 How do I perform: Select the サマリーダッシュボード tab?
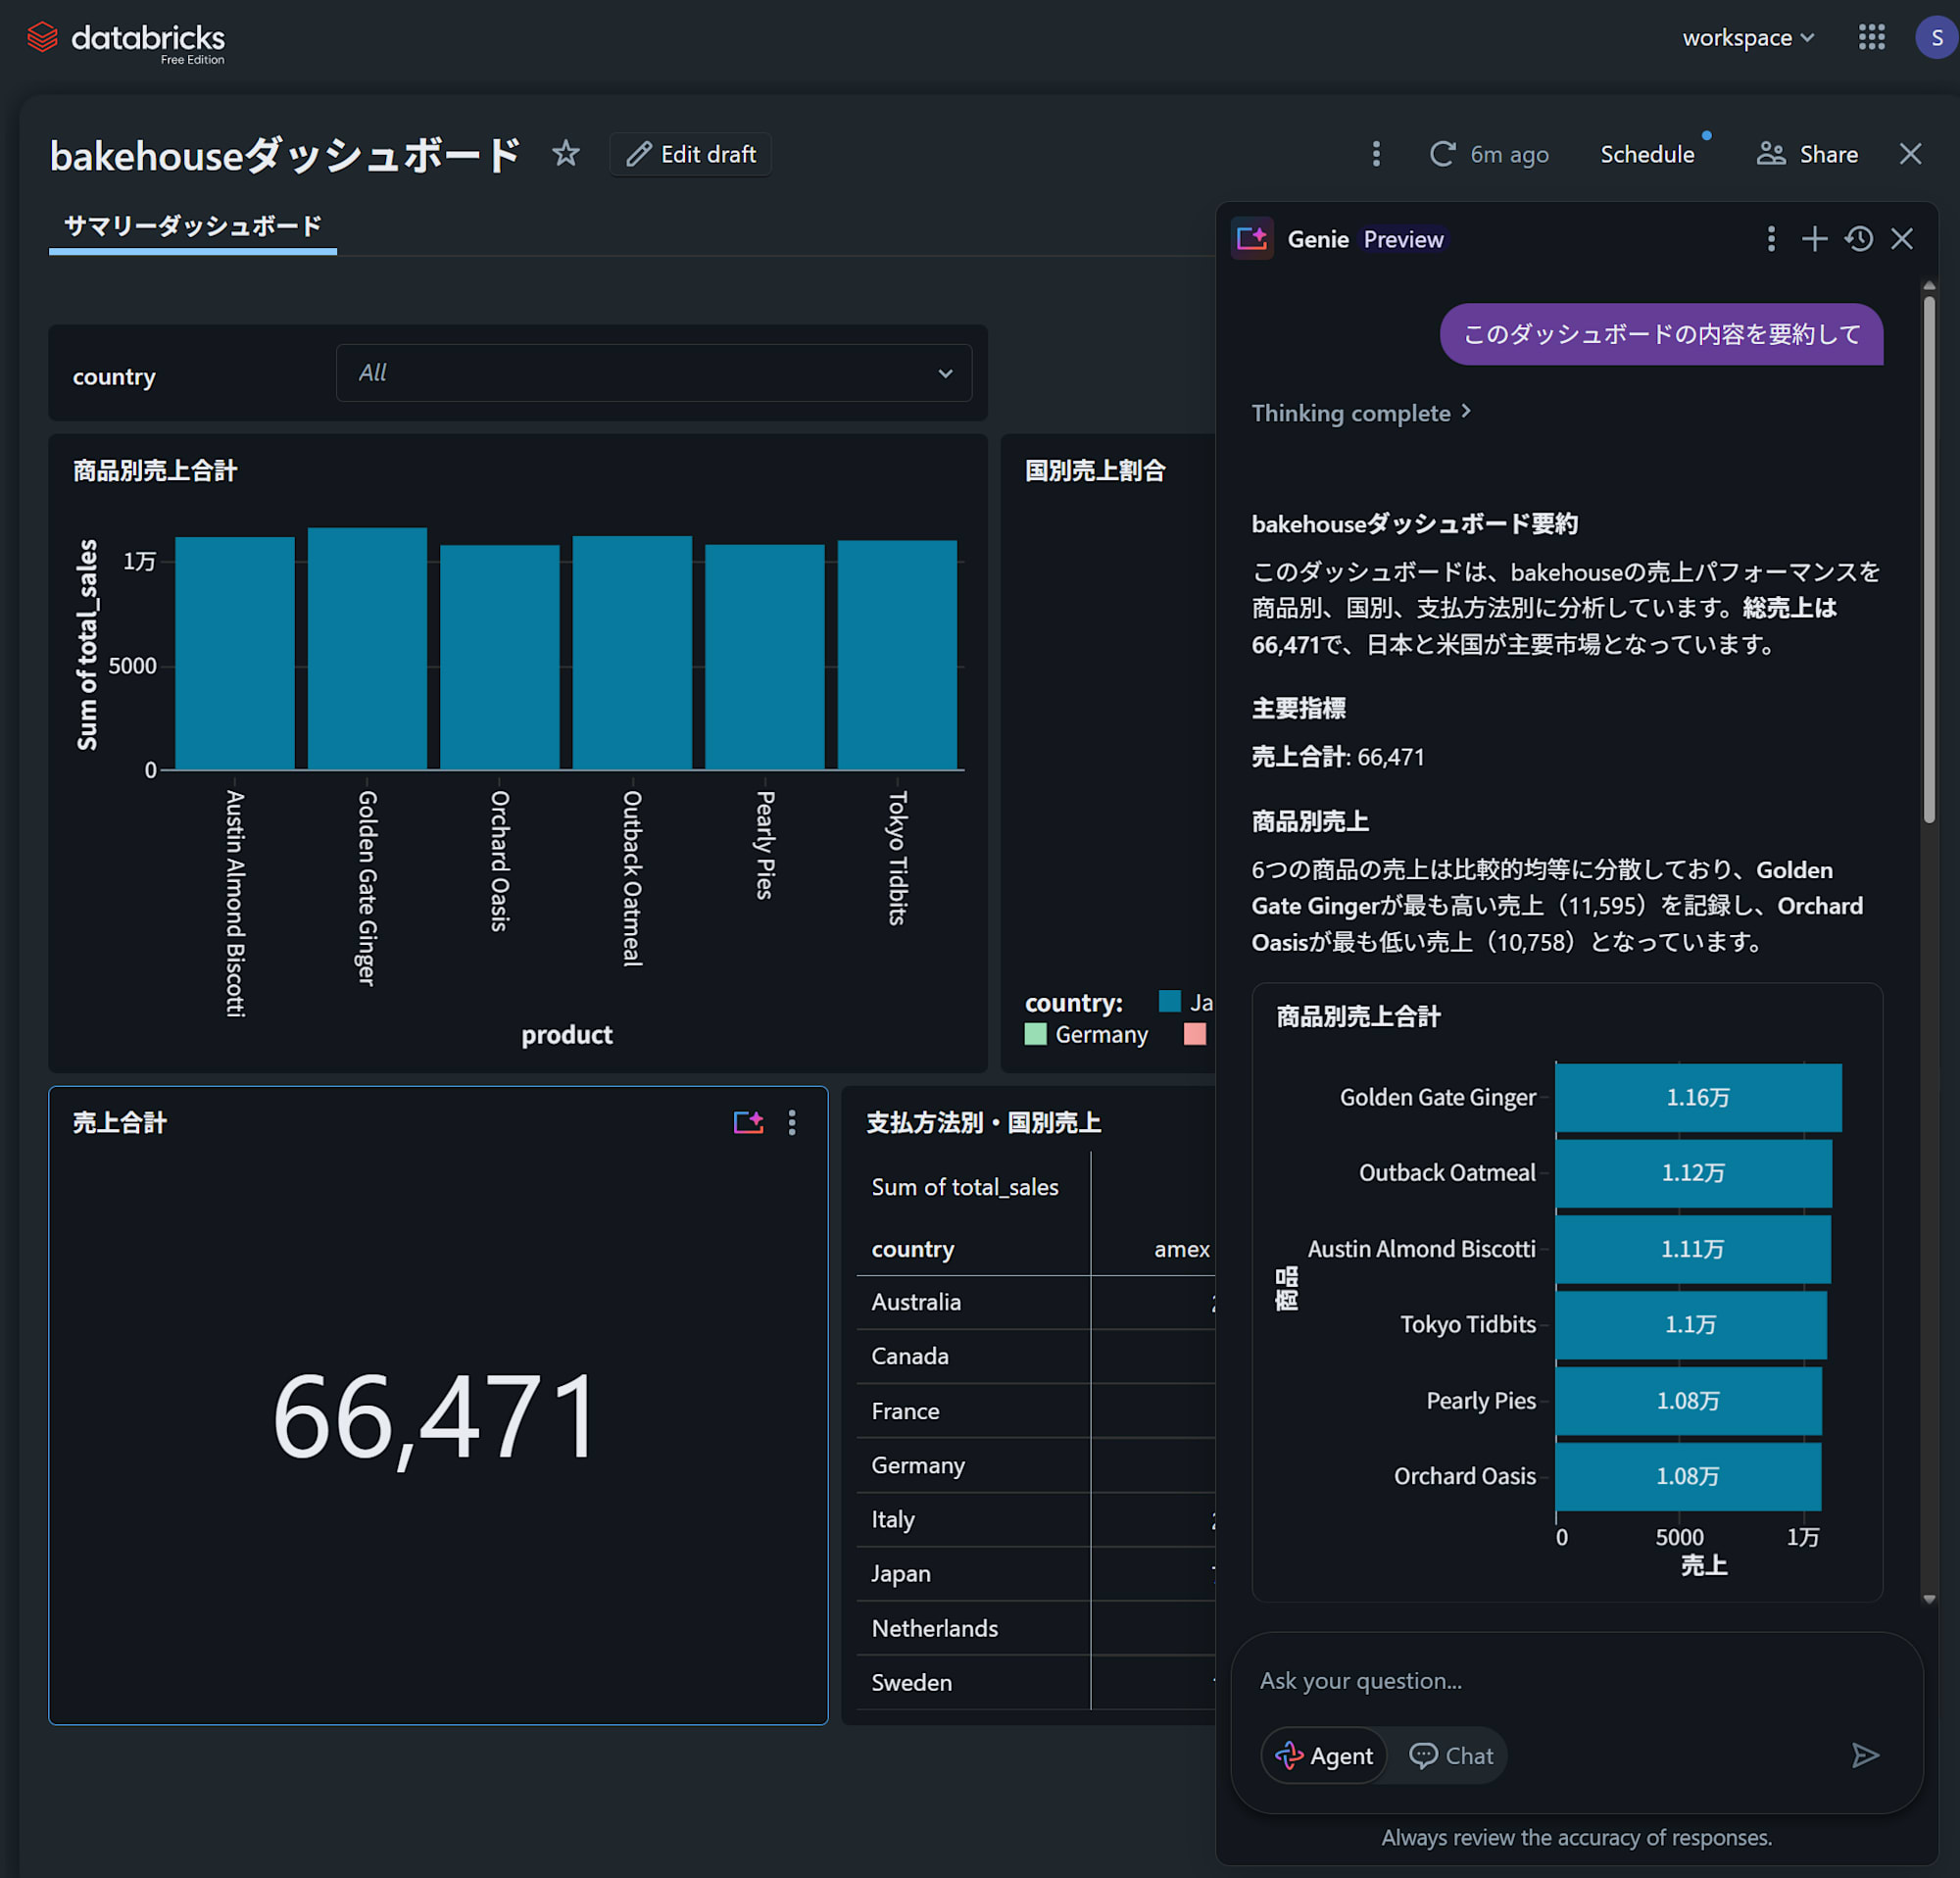(x=193, y=226)
